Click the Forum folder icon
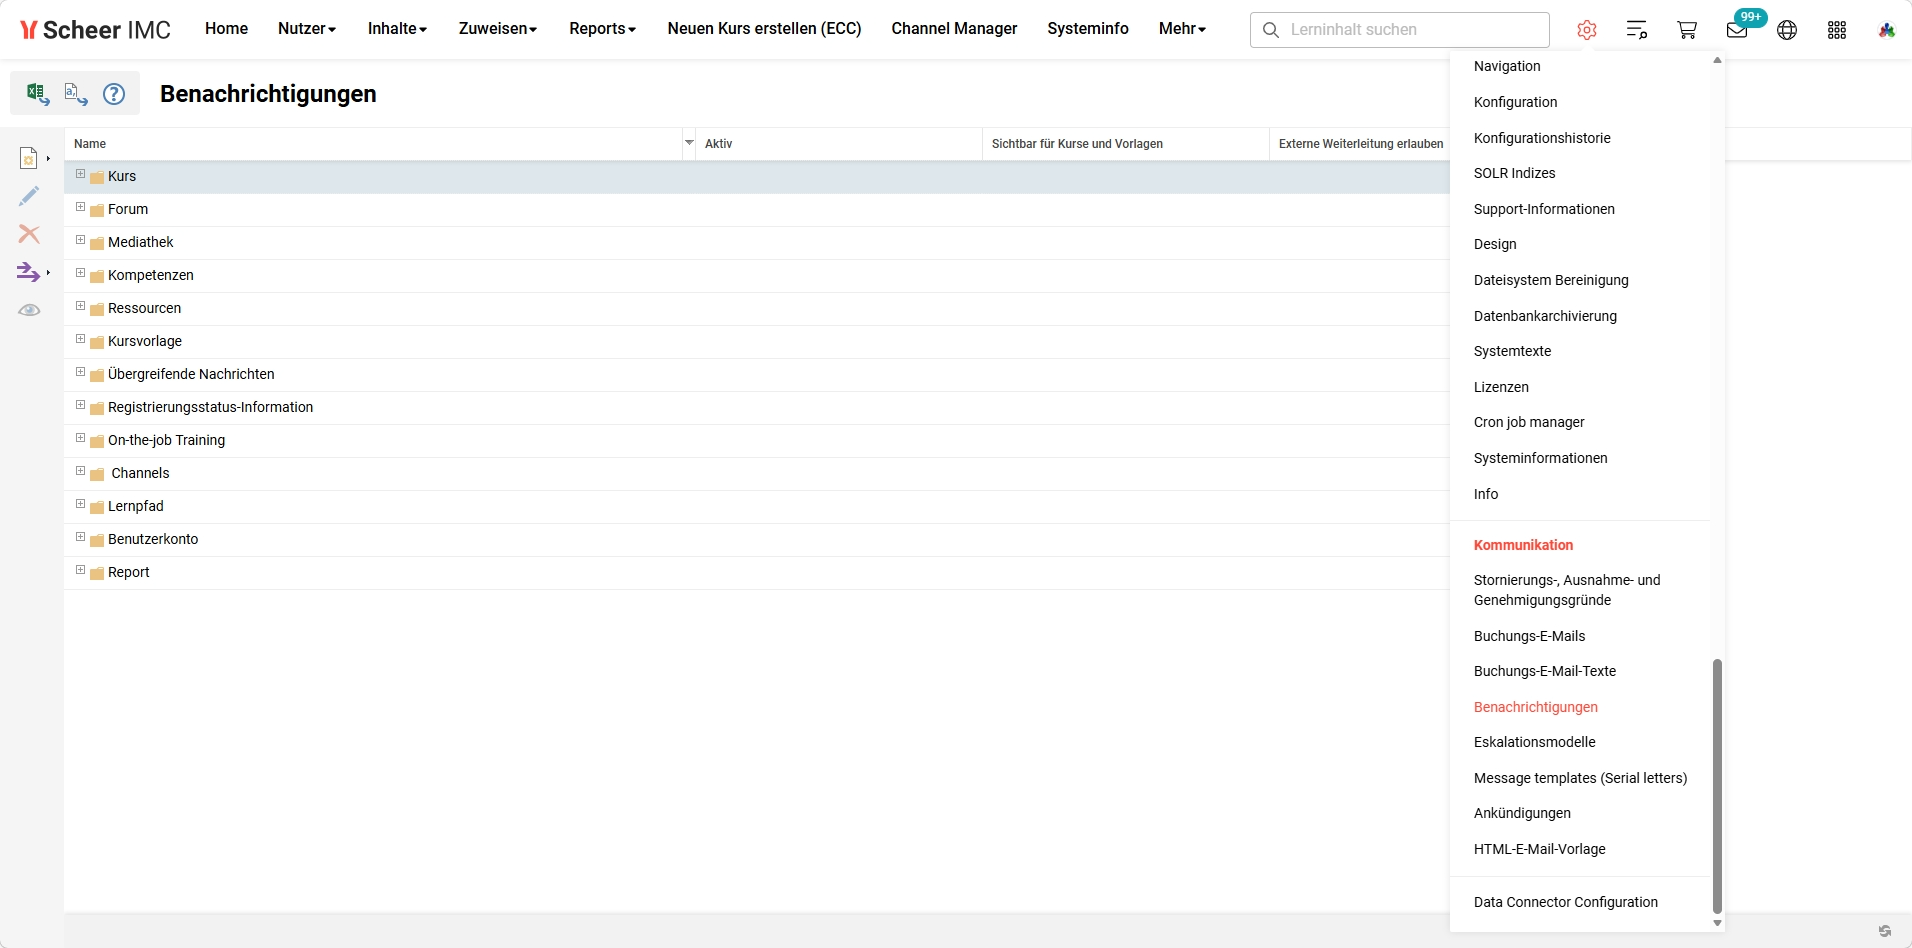Image resolution: width=1912 pixels, height=948 pixels. click(97, 210)
